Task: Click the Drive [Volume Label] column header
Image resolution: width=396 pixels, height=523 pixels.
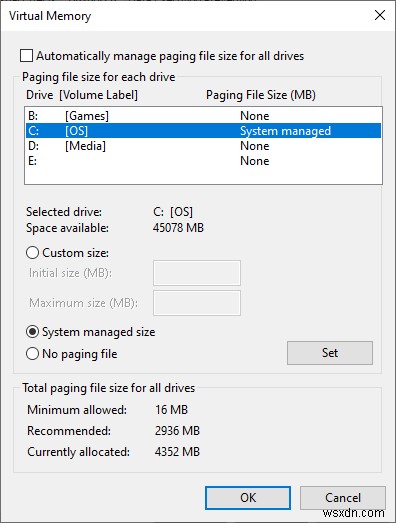Action: click(82, 95)
